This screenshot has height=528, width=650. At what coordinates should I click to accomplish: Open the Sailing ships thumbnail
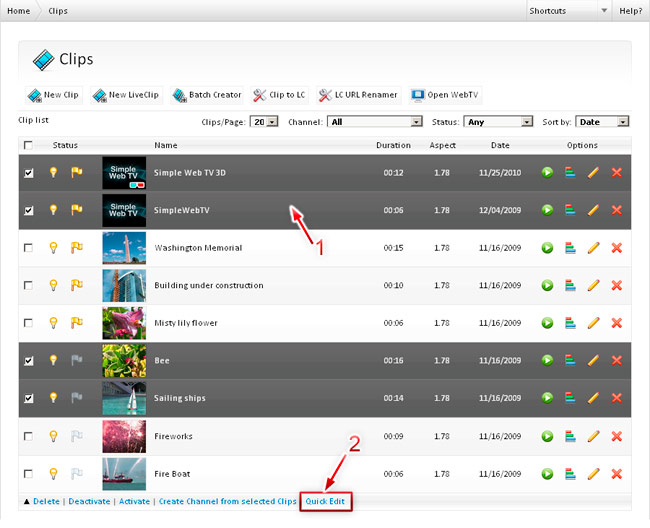click(x=124, y=398)
